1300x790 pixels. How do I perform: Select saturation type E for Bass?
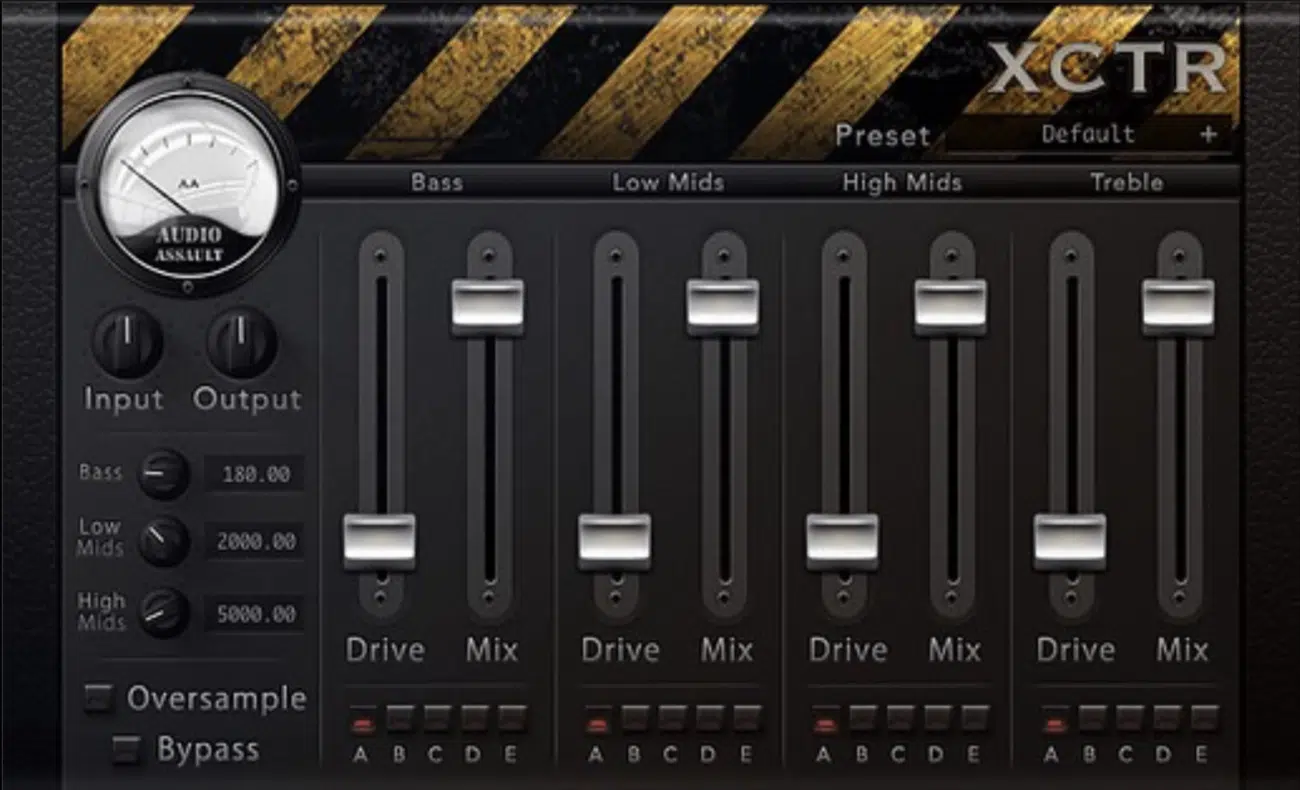[x=511, y=719]
